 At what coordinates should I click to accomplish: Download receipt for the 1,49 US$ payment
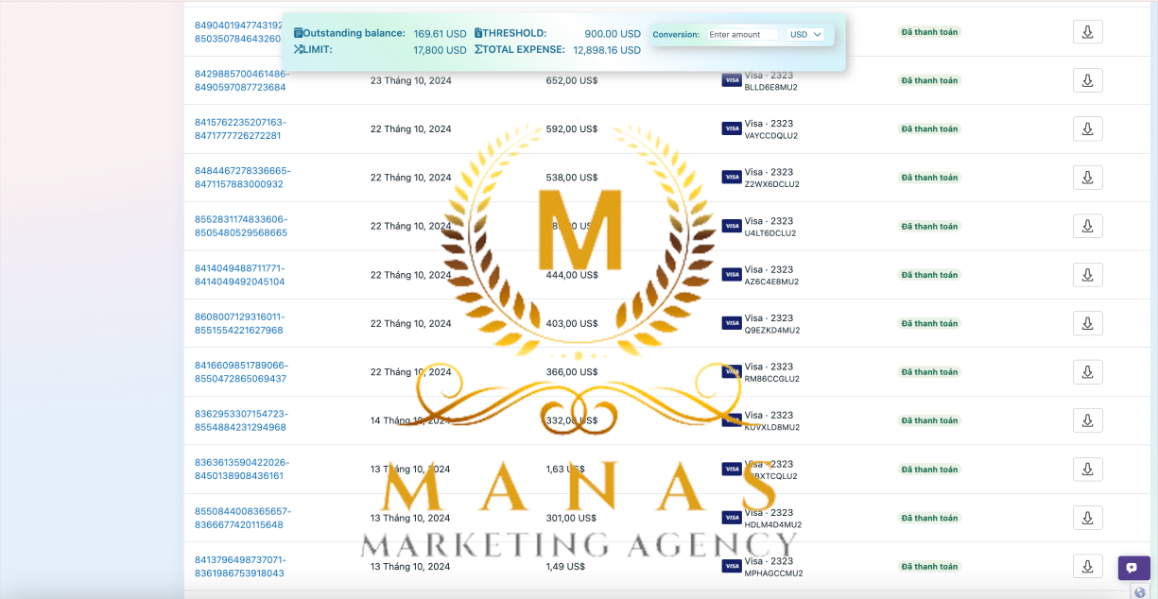pyautogui.click(x=1087, y=567)
